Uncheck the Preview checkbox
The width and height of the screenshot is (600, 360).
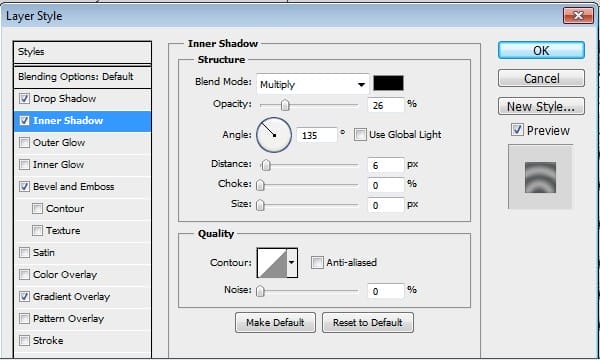pyautogui.click(x=517, y=130)
